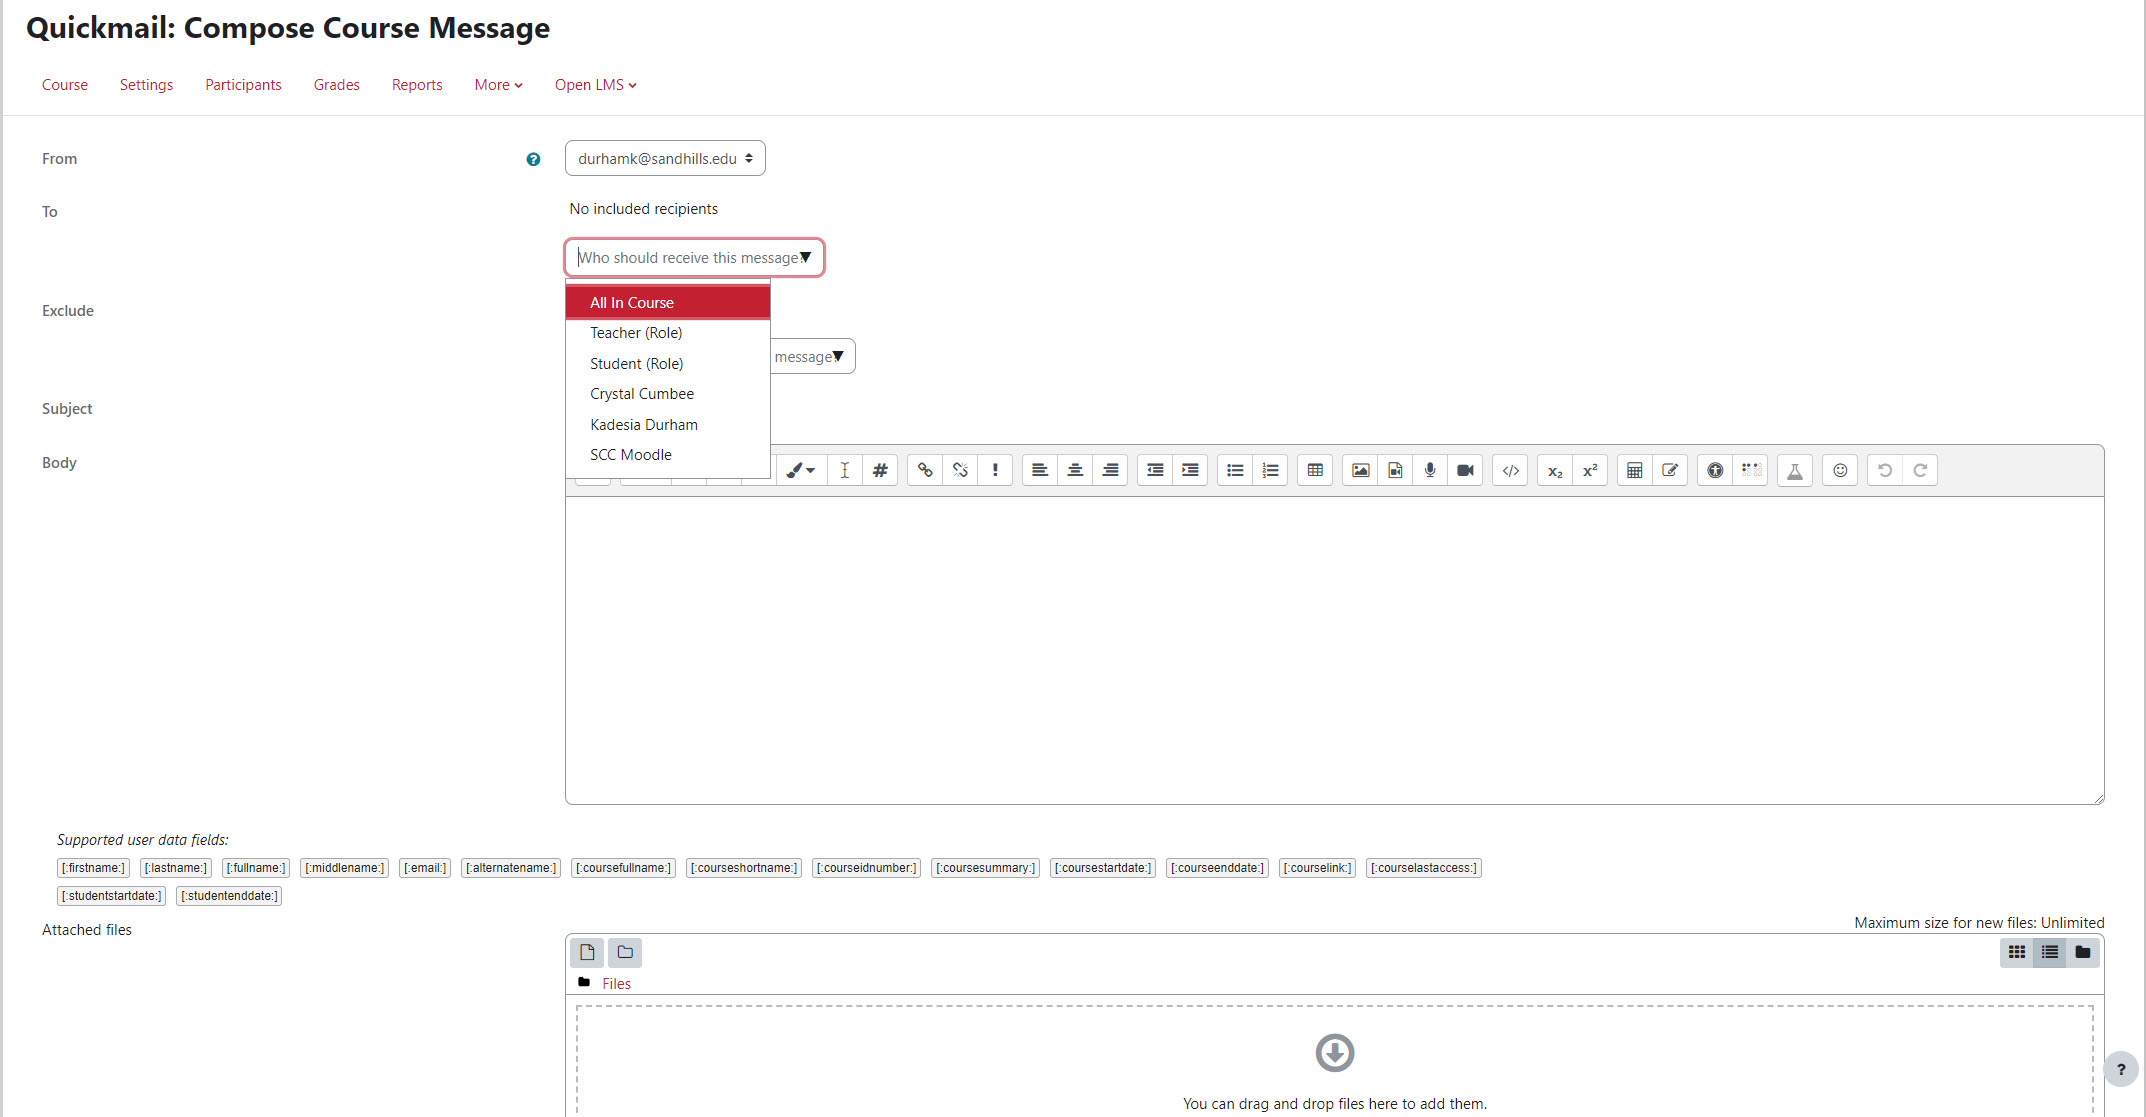The width and height of the screenshot is (2146, 1117).
Task: Choose SCC Moodle as recipient
Action: (668, 455)
